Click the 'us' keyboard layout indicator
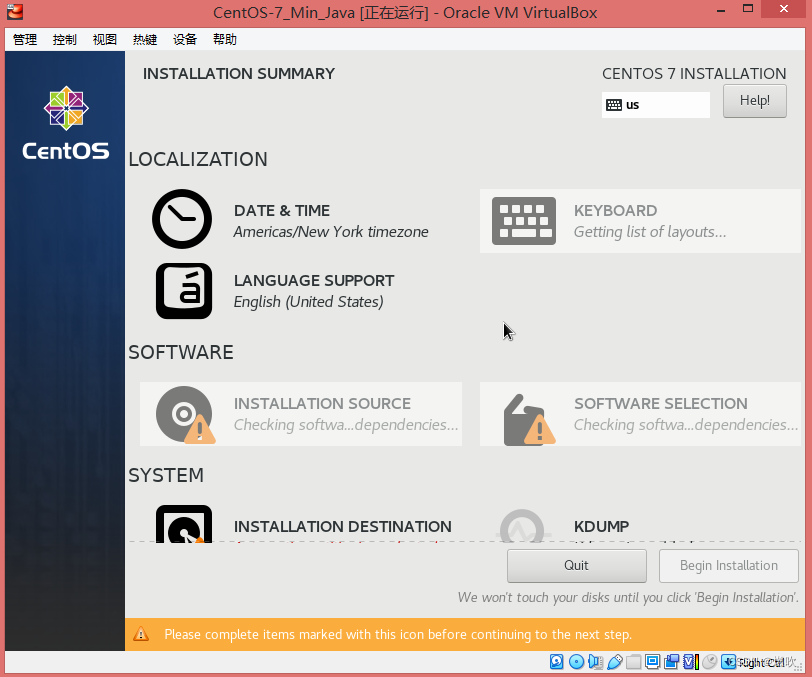Screen dimensions: 812x677 click(656, 105)
